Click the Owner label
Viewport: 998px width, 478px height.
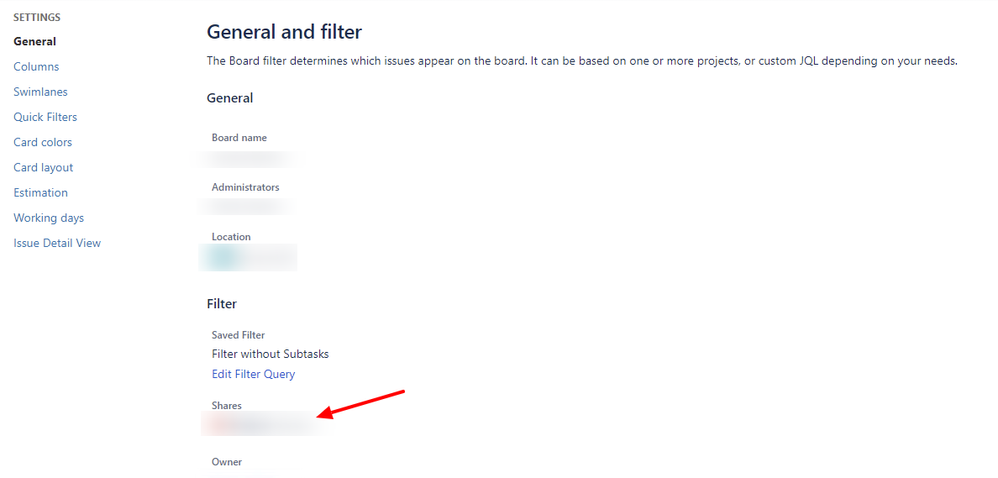coord(227,462)
